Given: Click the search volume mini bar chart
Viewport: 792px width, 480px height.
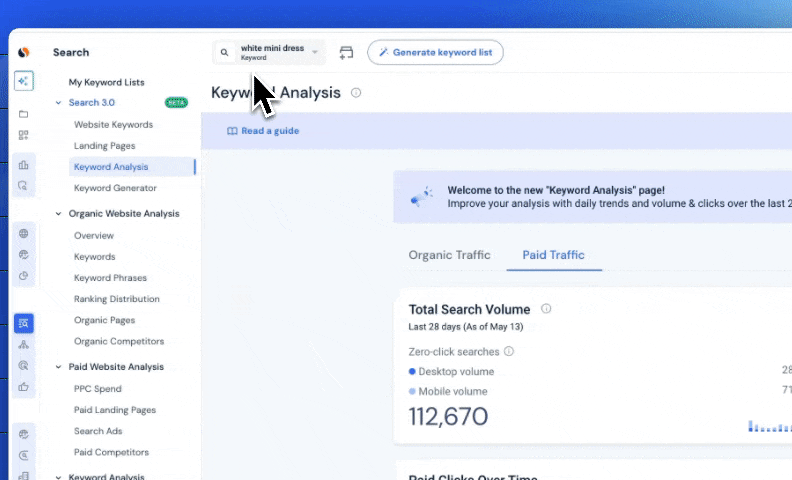Looking at the screenshot, I should click(x=770, y=426).
